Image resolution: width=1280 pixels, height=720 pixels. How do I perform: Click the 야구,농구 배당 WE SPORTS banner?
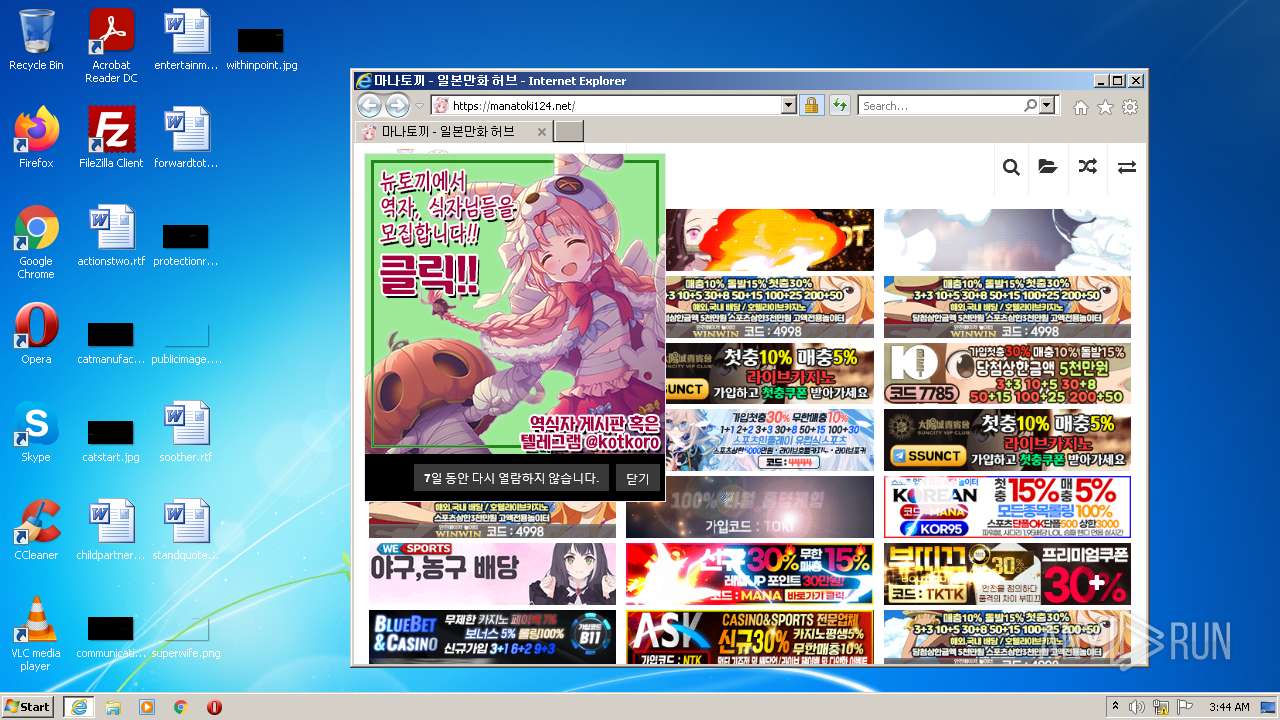(492, 573)
